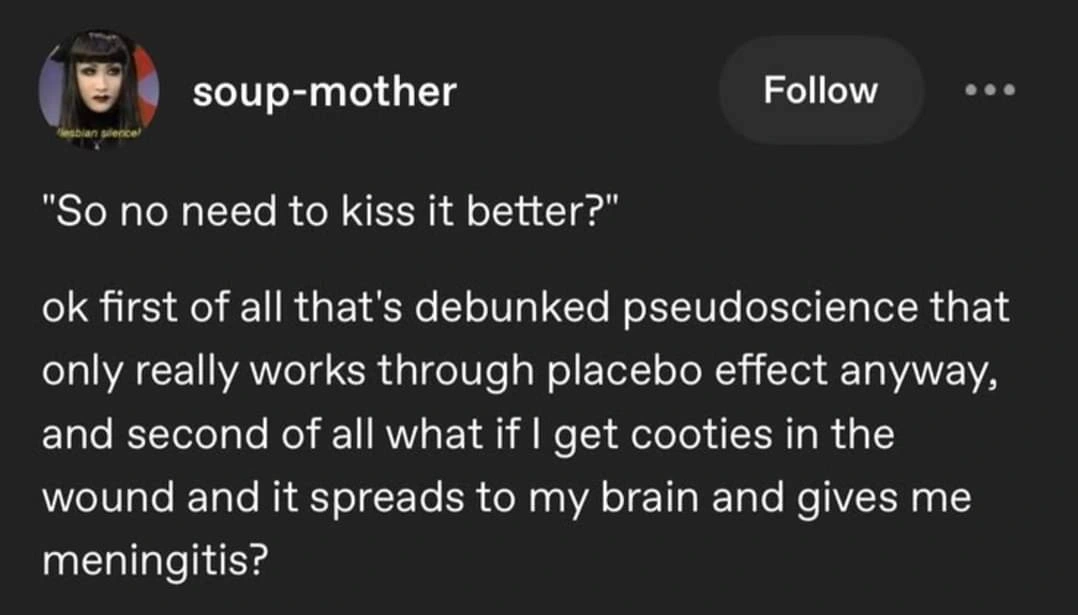Click the line starting "wound and it spreads"
The width and height of the screenshot is (1078, 615).
tap(506, 499)
